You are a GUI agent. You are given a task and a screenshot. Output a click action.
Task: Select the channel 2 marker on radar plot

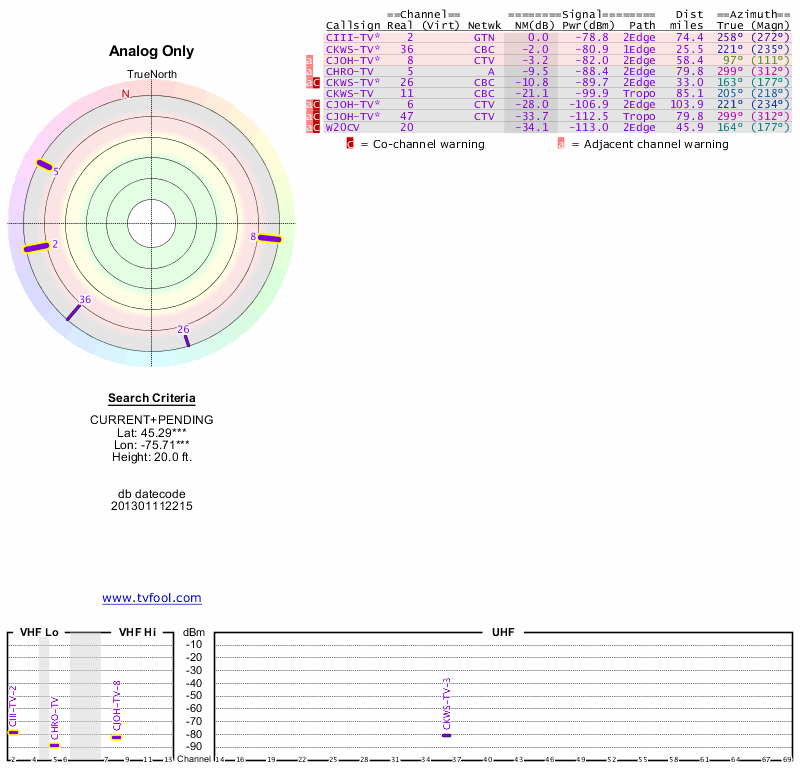coord(36,247)
